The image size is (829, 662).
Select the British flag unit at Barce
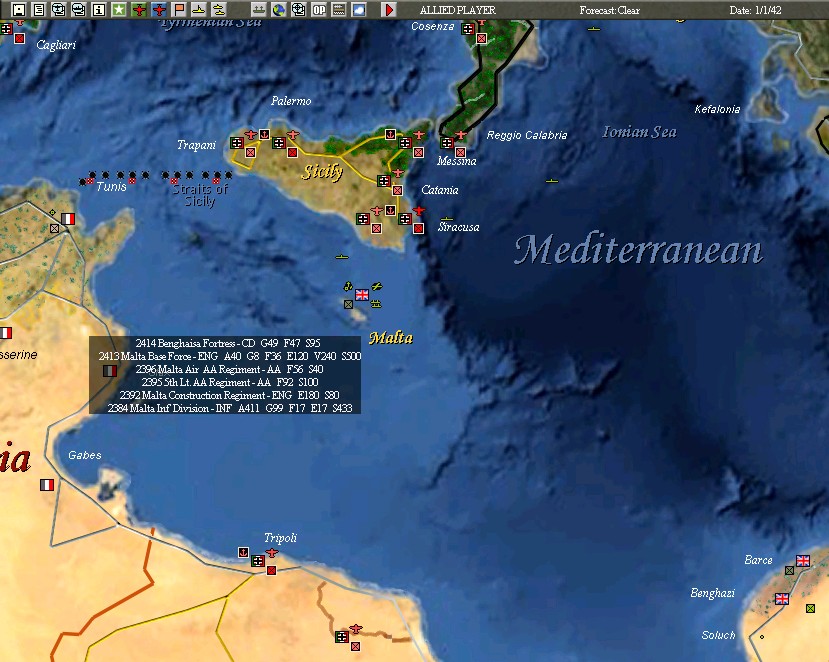click(803, 561)
